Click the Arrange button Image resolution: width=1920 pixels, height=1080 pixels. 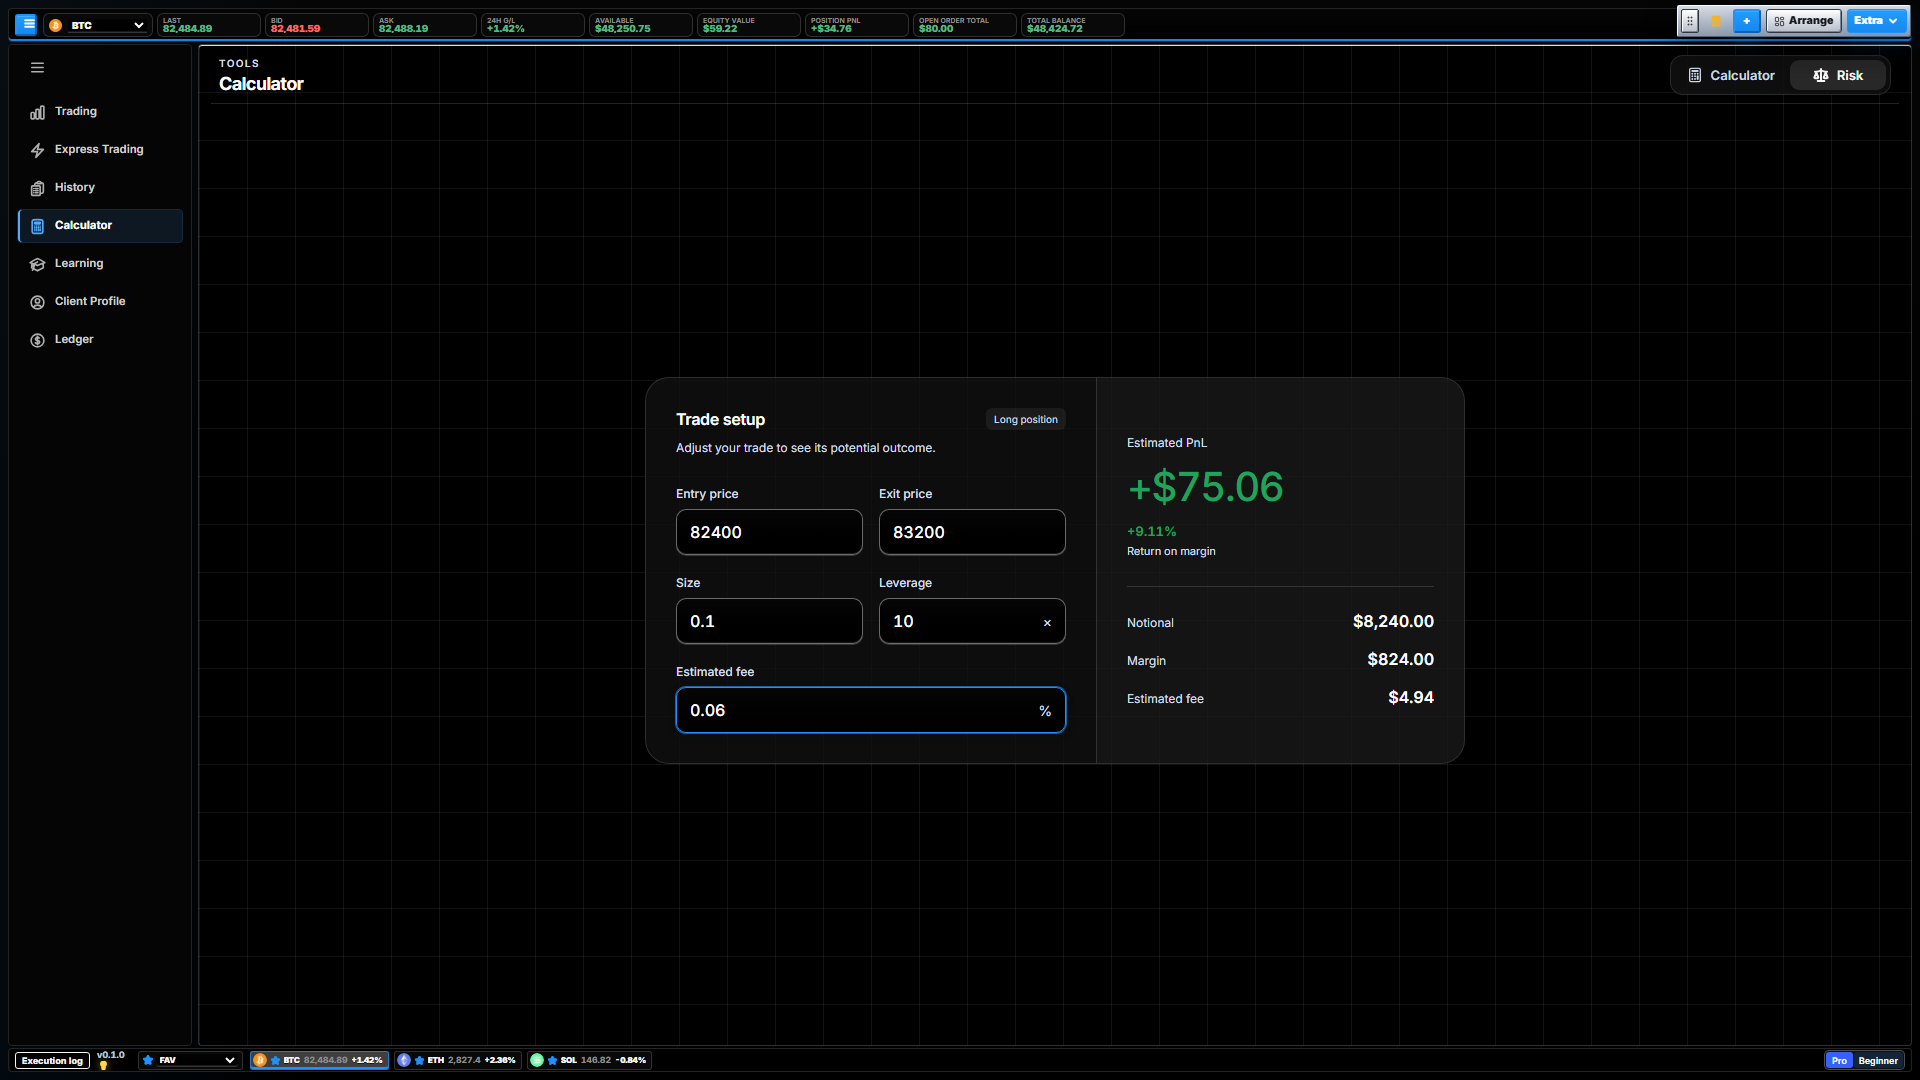coord(1803,21)
